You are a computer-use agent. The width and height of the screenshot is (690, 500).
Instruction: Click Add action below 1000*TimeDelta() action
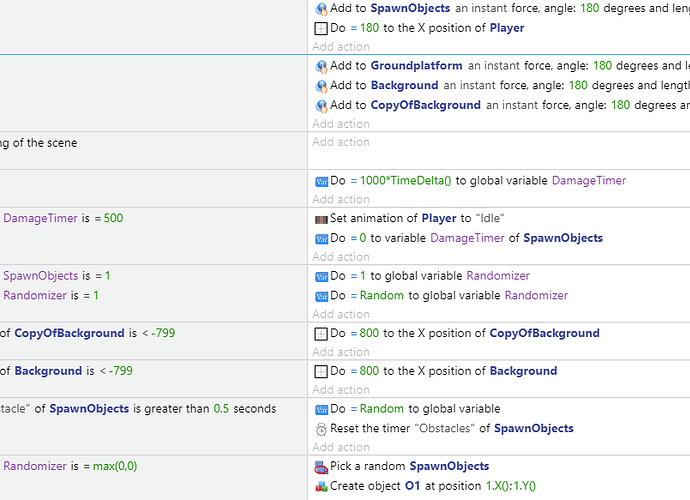(341, 199)
